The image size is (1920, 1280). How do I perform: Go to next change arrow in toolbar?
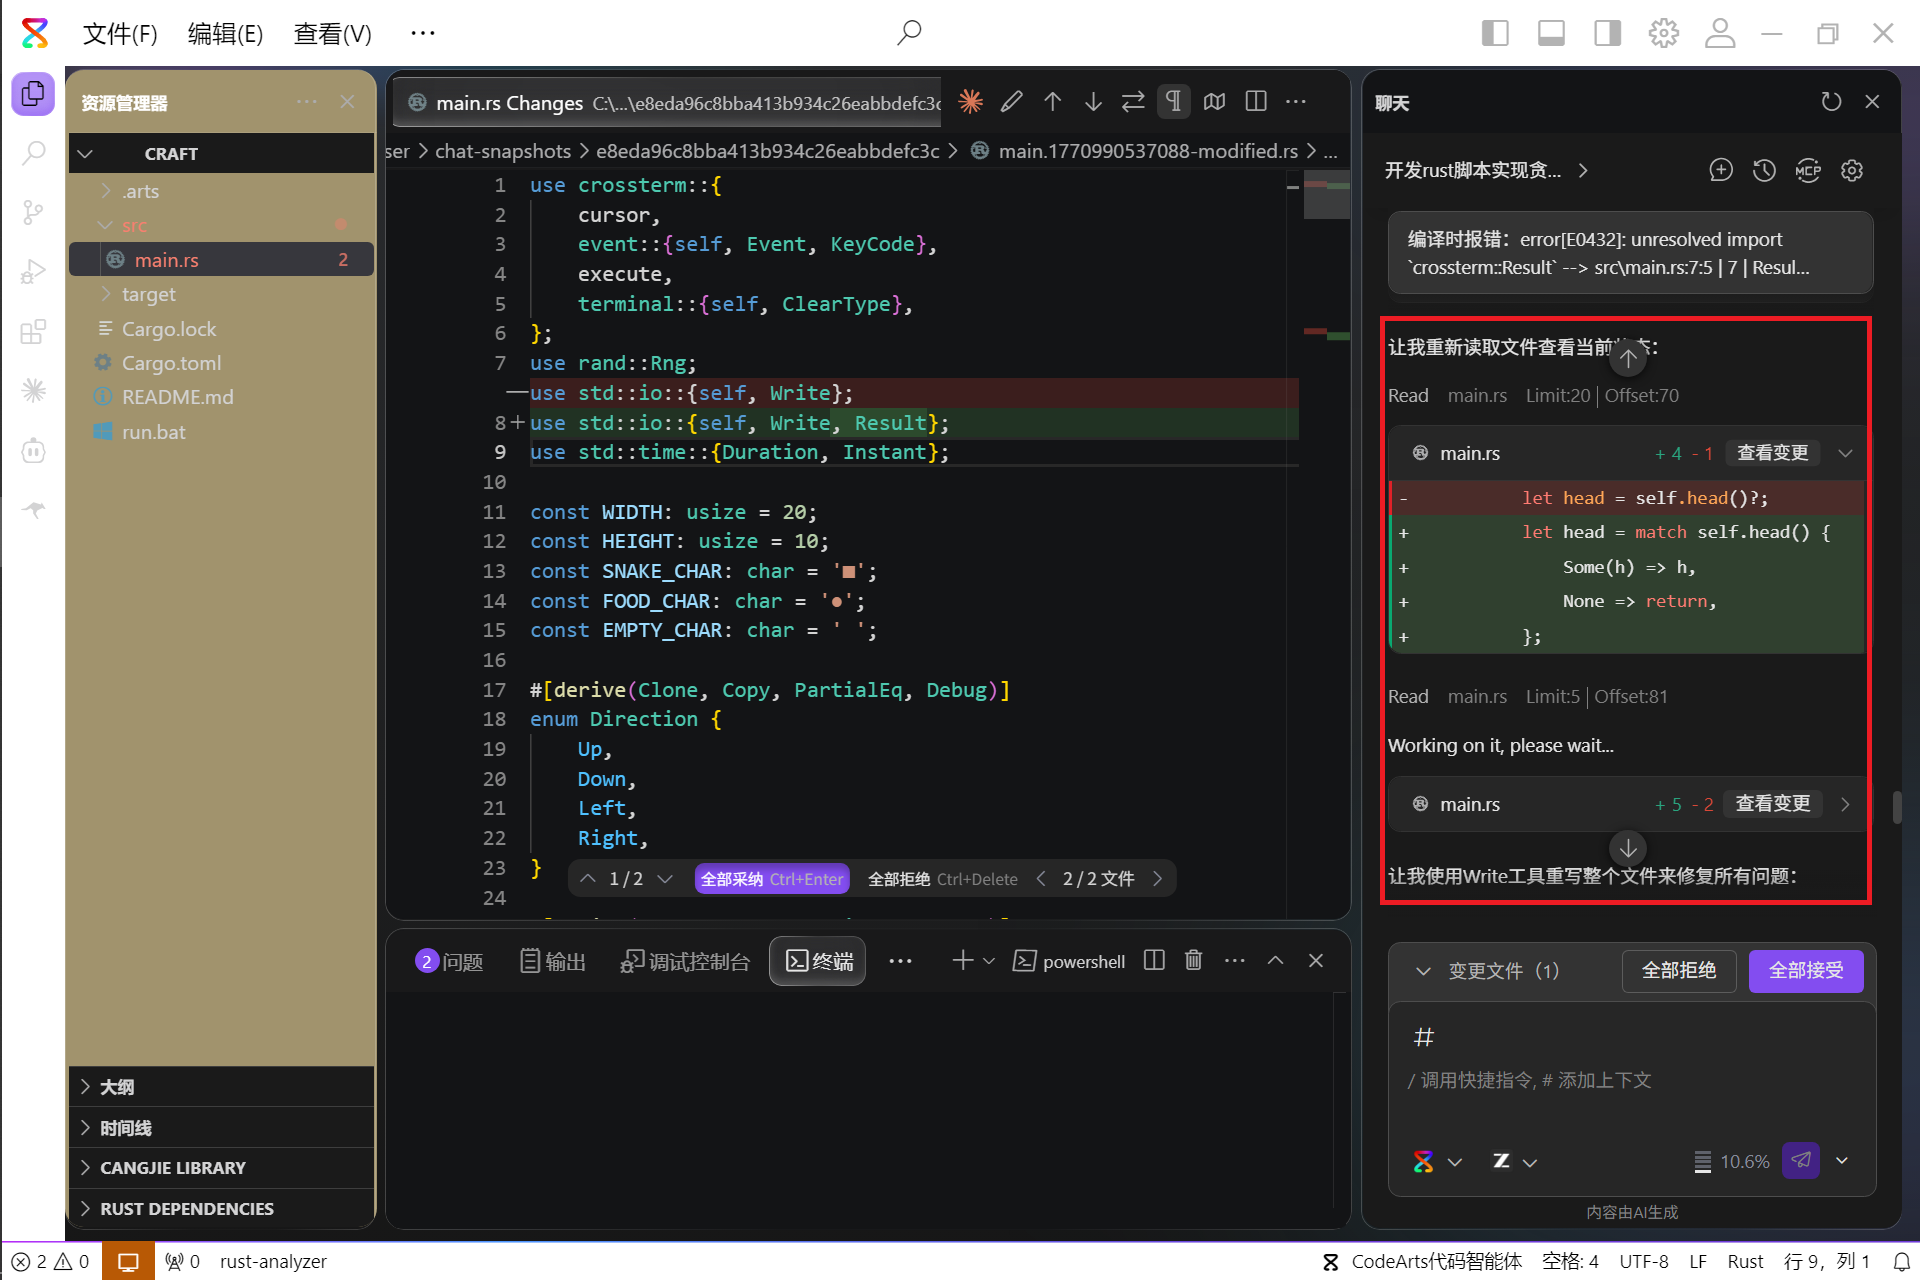(x=1093, y=101)
